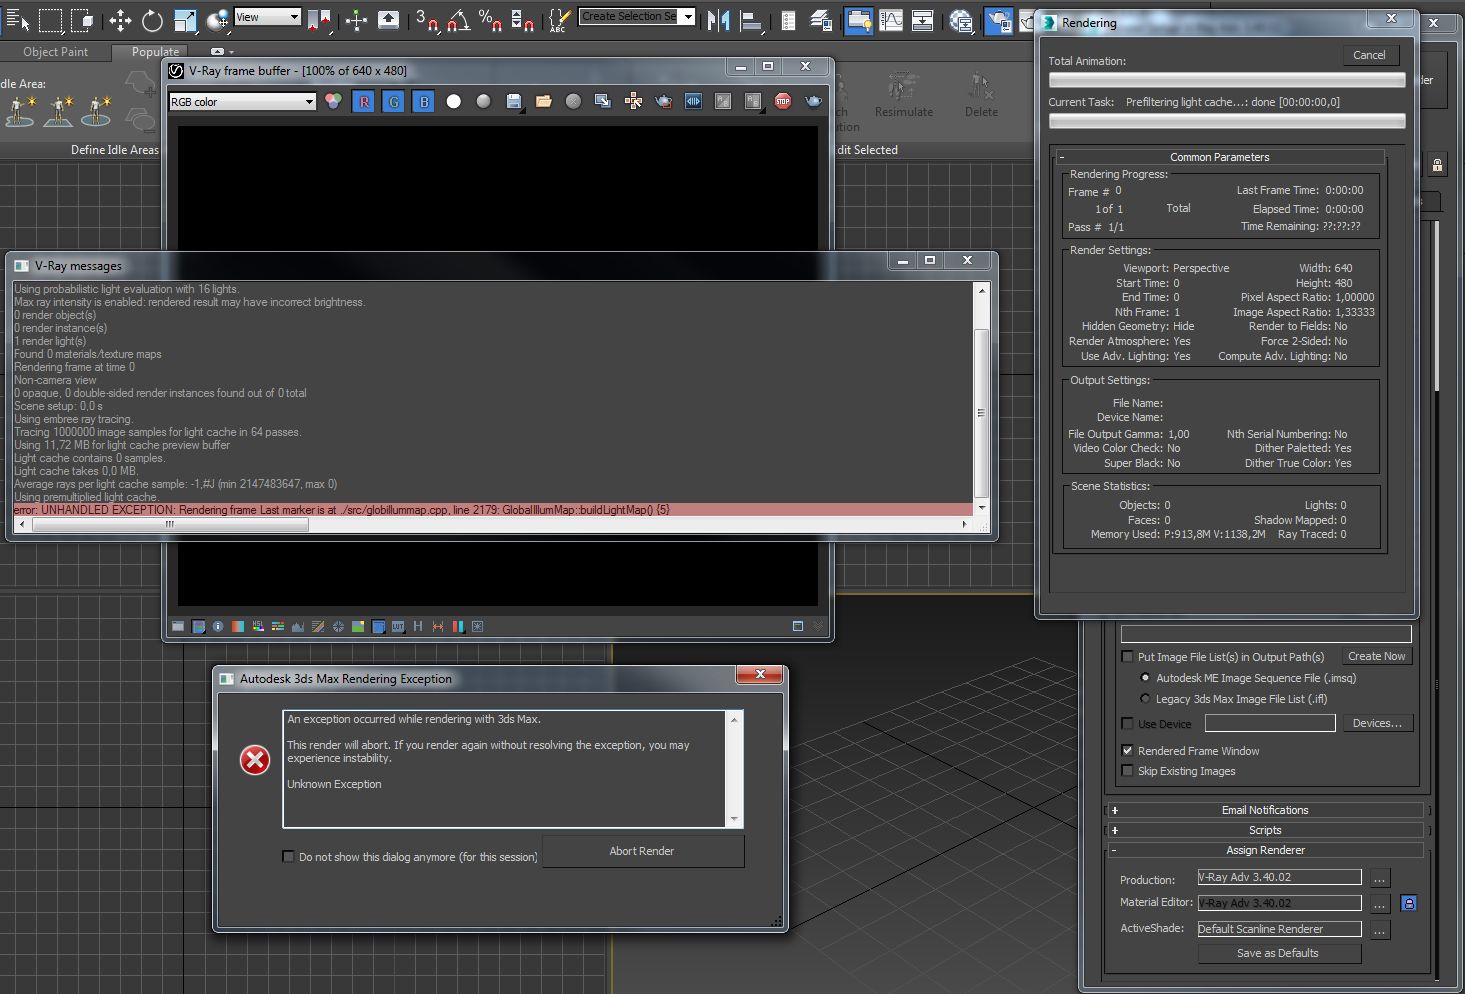Select the Move tool in main toolbar
The height and width of the screenshot is (994, 1465).
[x=120, y=20]
